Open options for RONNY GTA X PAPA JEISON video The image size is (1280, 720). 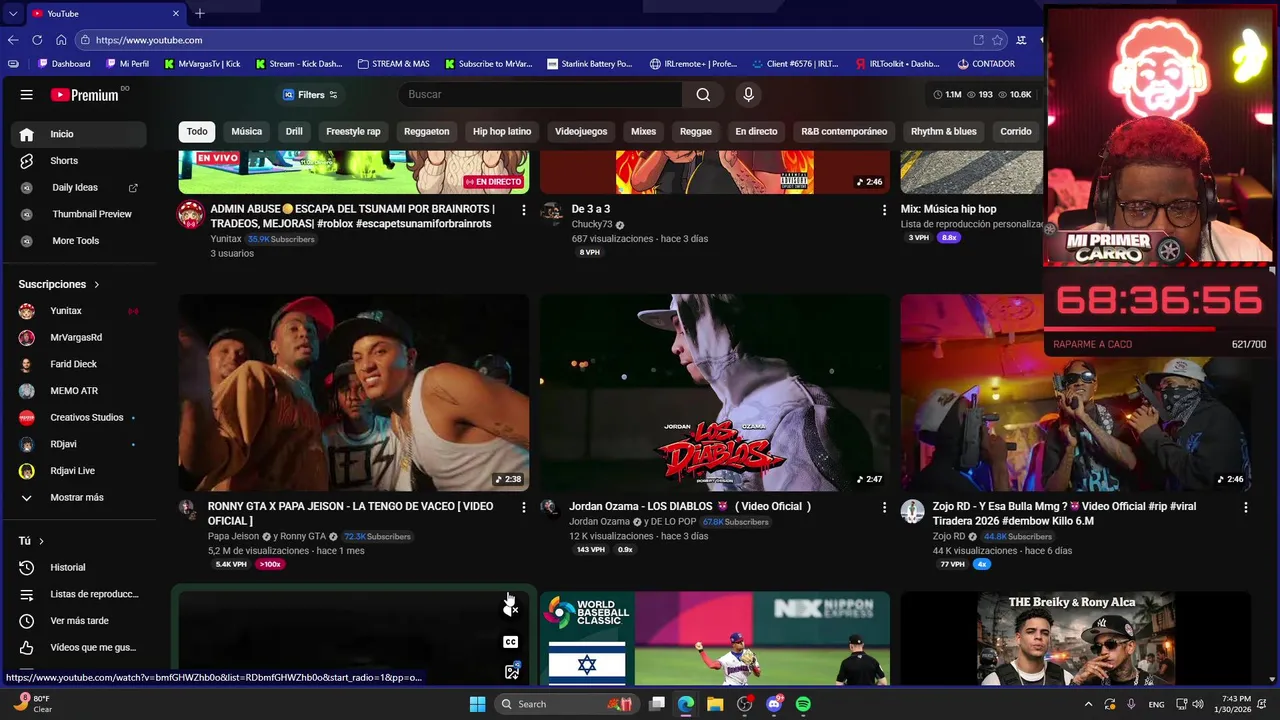tap(523, 508)
